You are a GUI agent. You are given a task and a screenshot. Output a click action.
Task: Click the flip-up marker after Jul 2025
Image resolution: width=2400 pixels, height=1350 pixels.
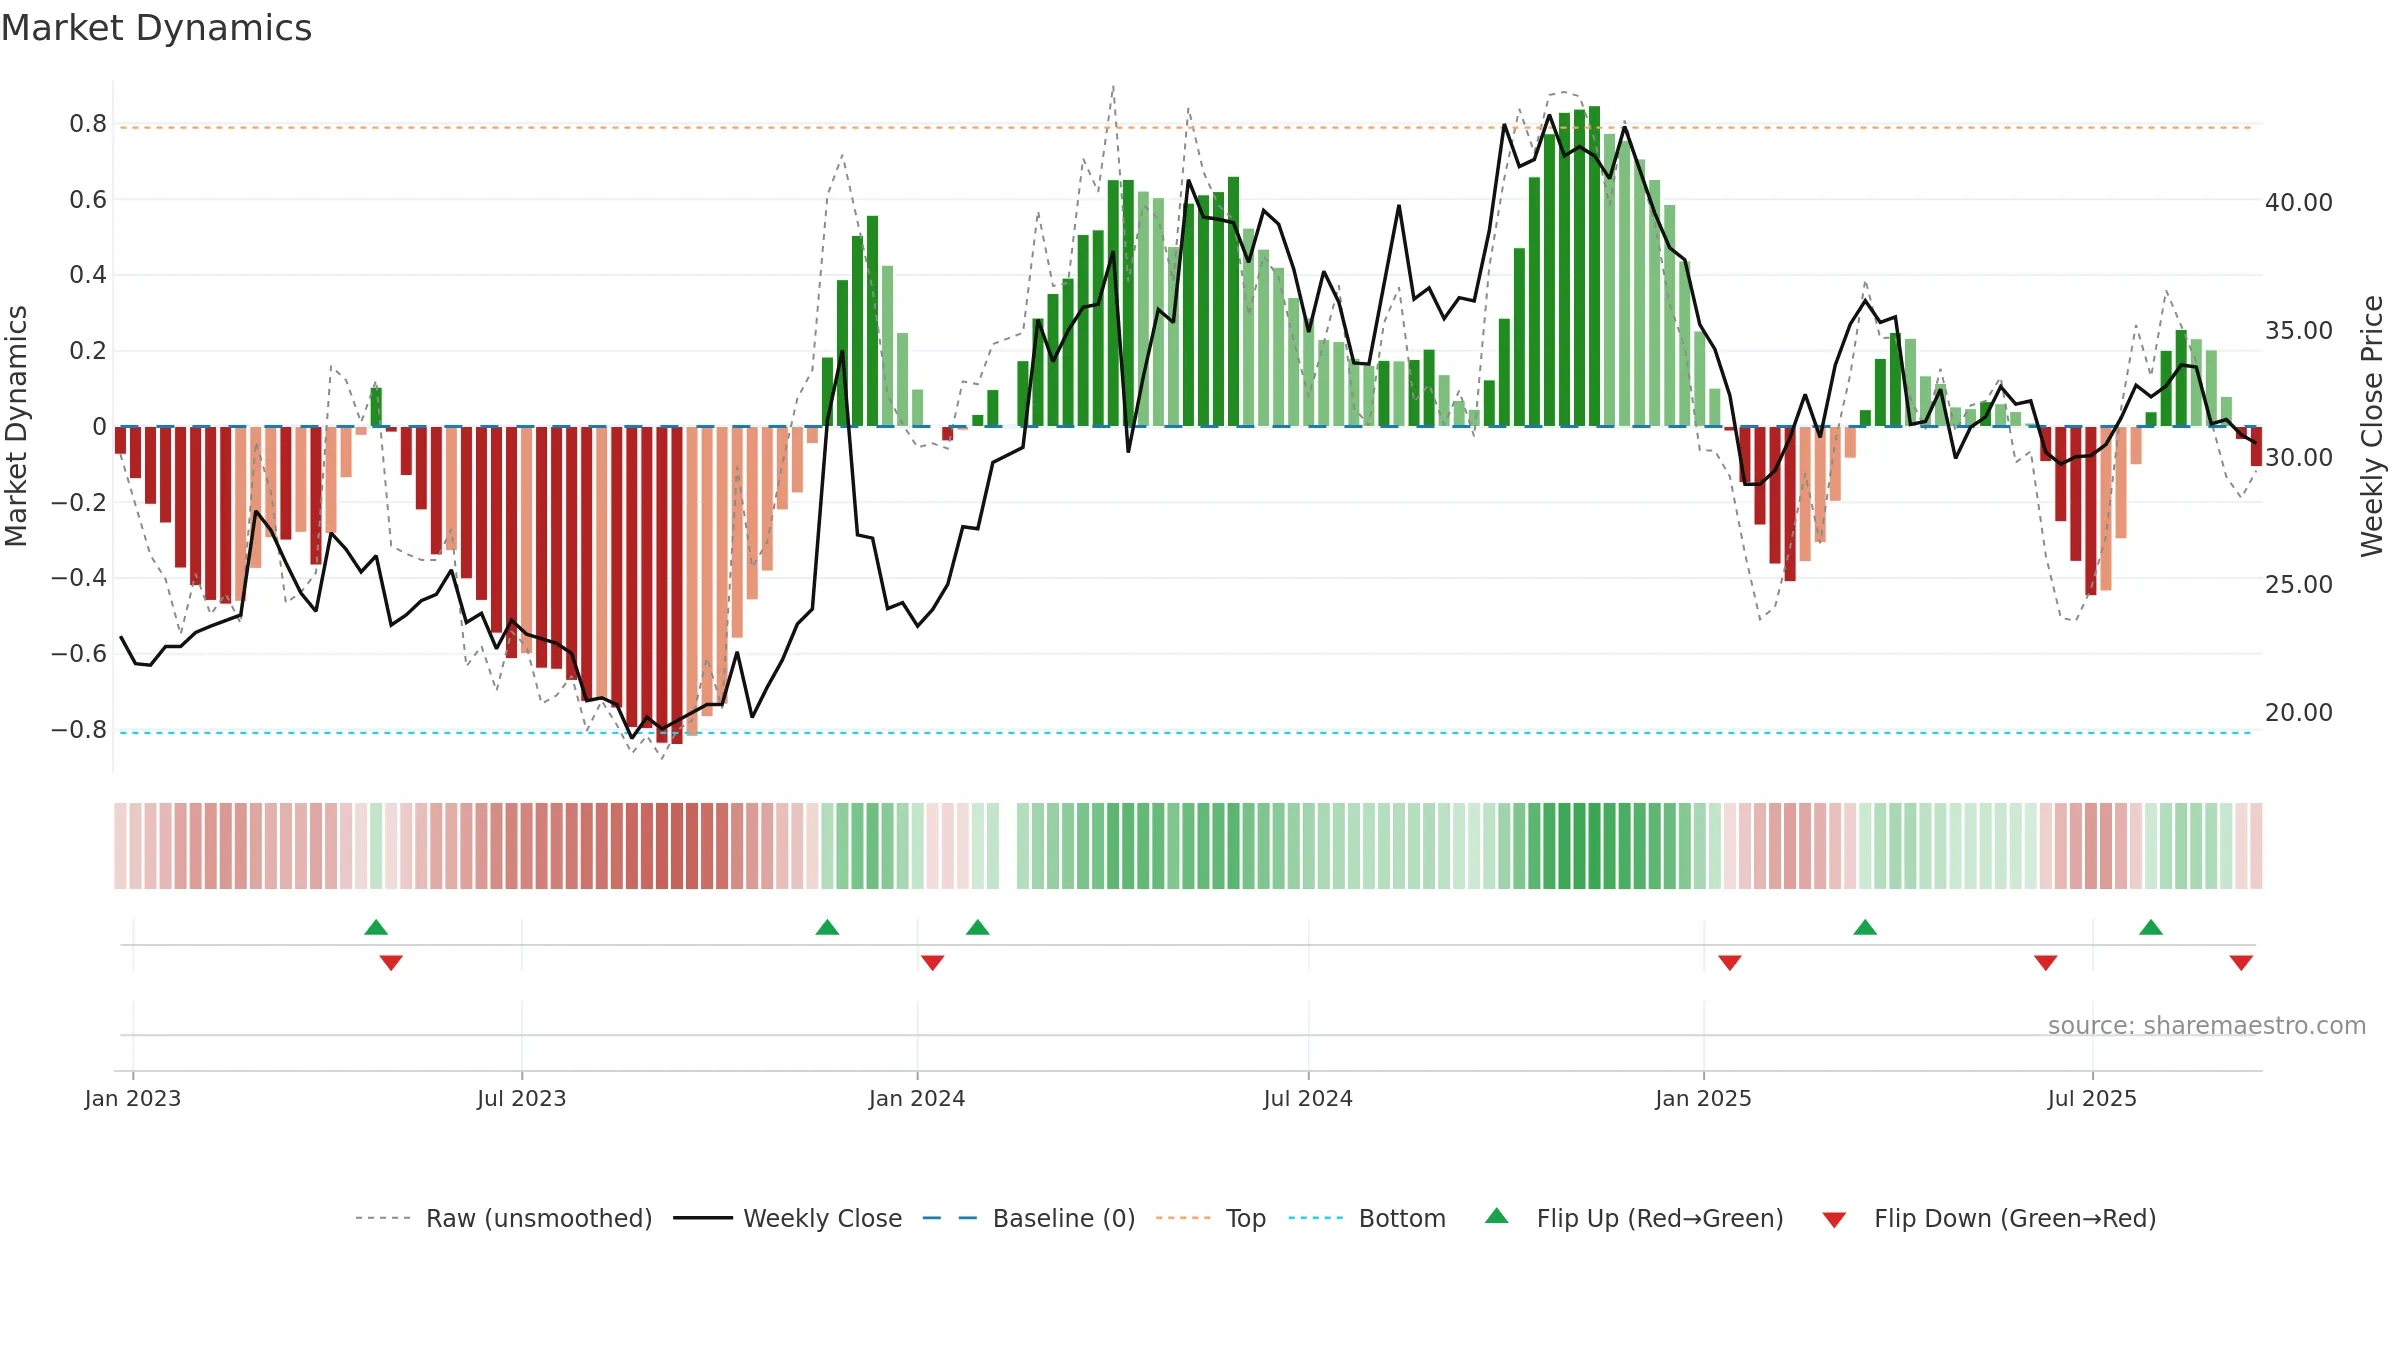point(2151,927)
